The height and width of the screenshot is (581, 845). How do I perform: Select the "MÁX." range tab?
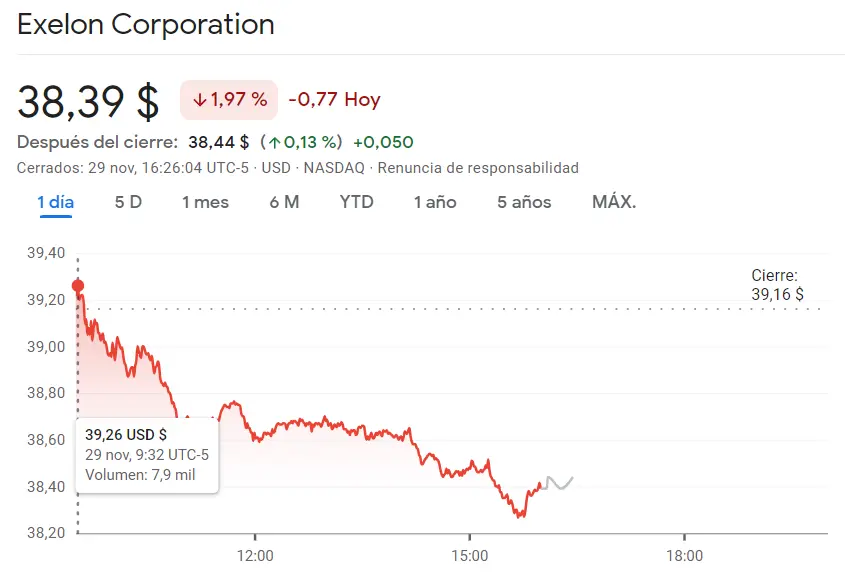click(x=614, y=202)
